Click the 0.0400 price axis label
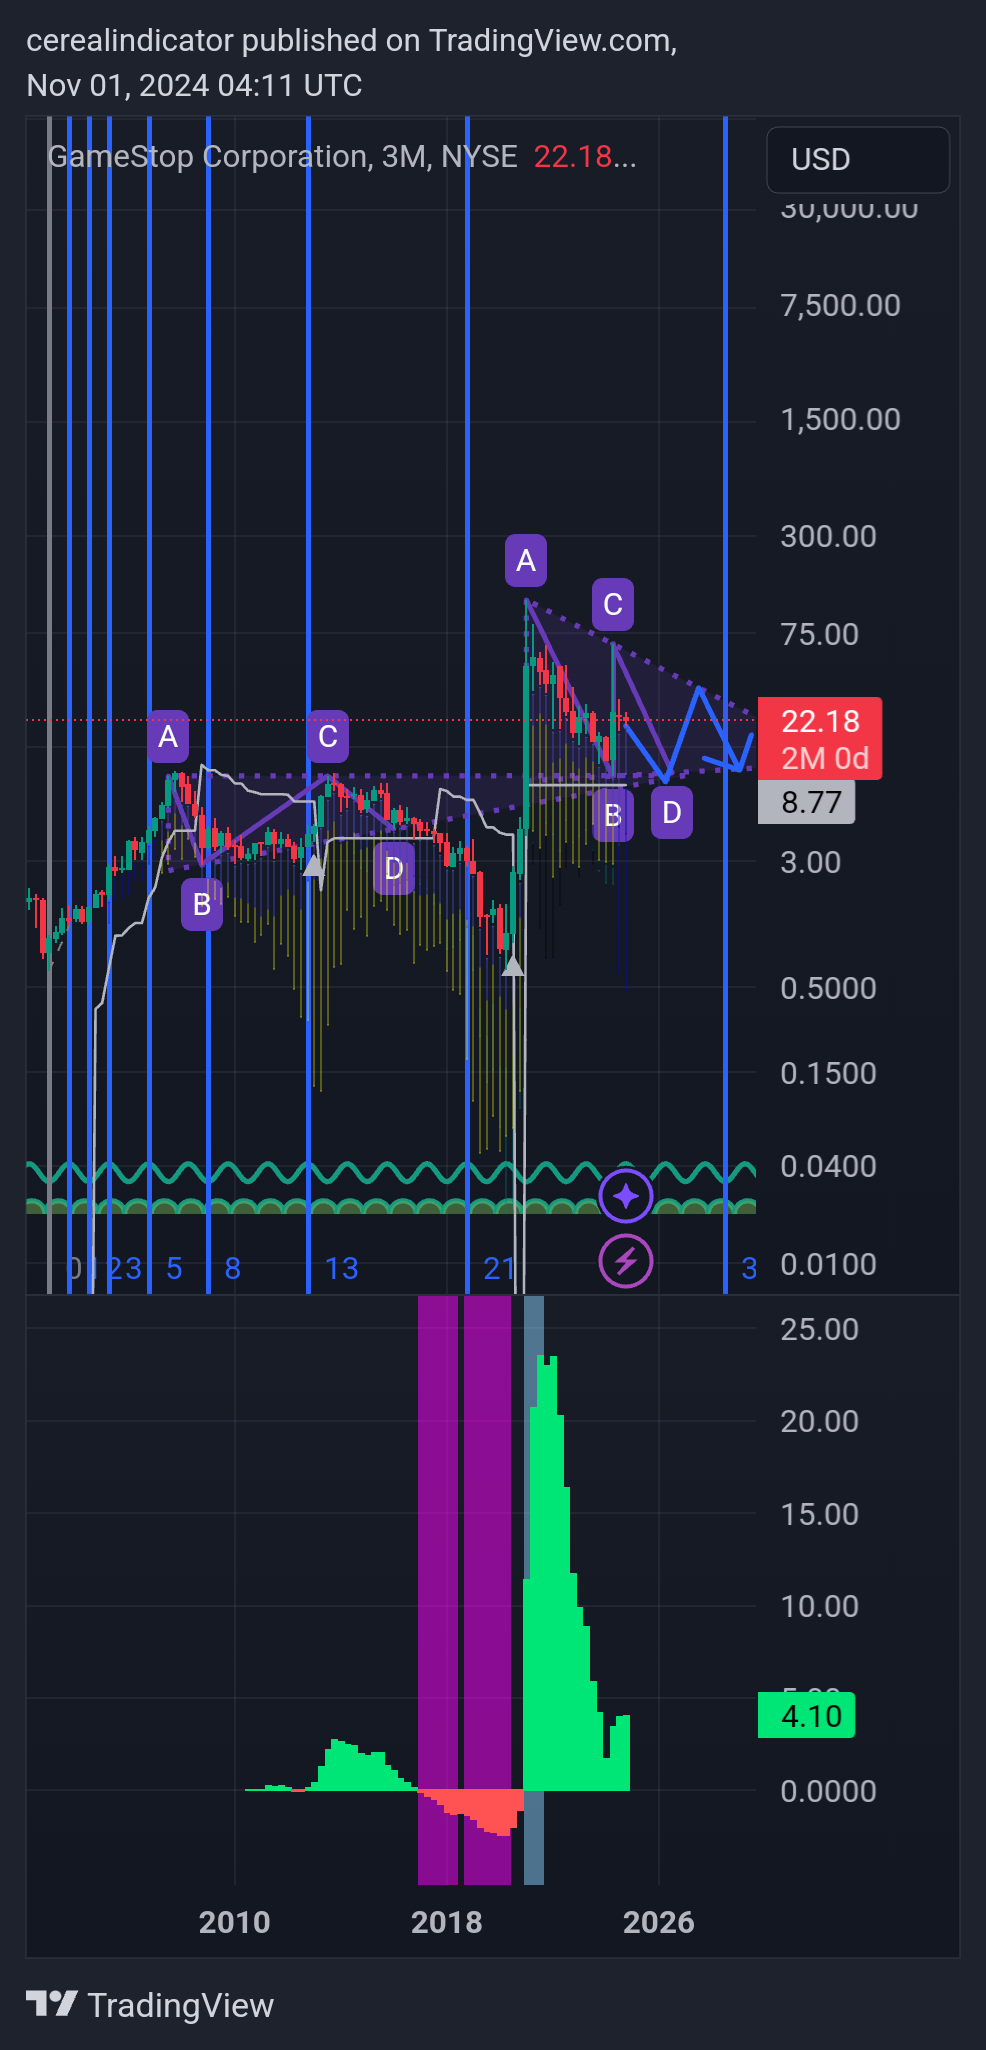Screen dimensions: 986x2050 (x=829, y=1166)
